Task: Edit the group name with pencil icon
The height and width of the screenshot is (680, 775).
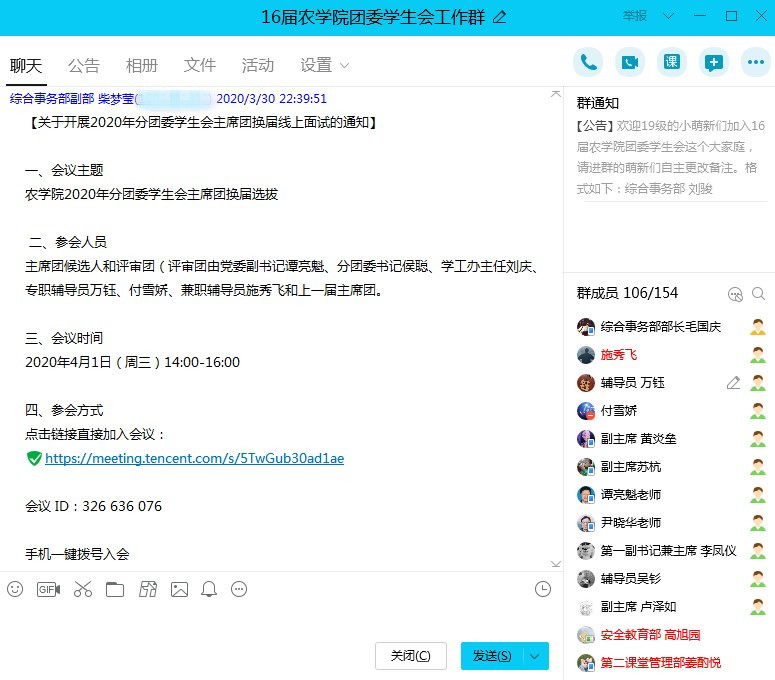Action: click(500, 17)
